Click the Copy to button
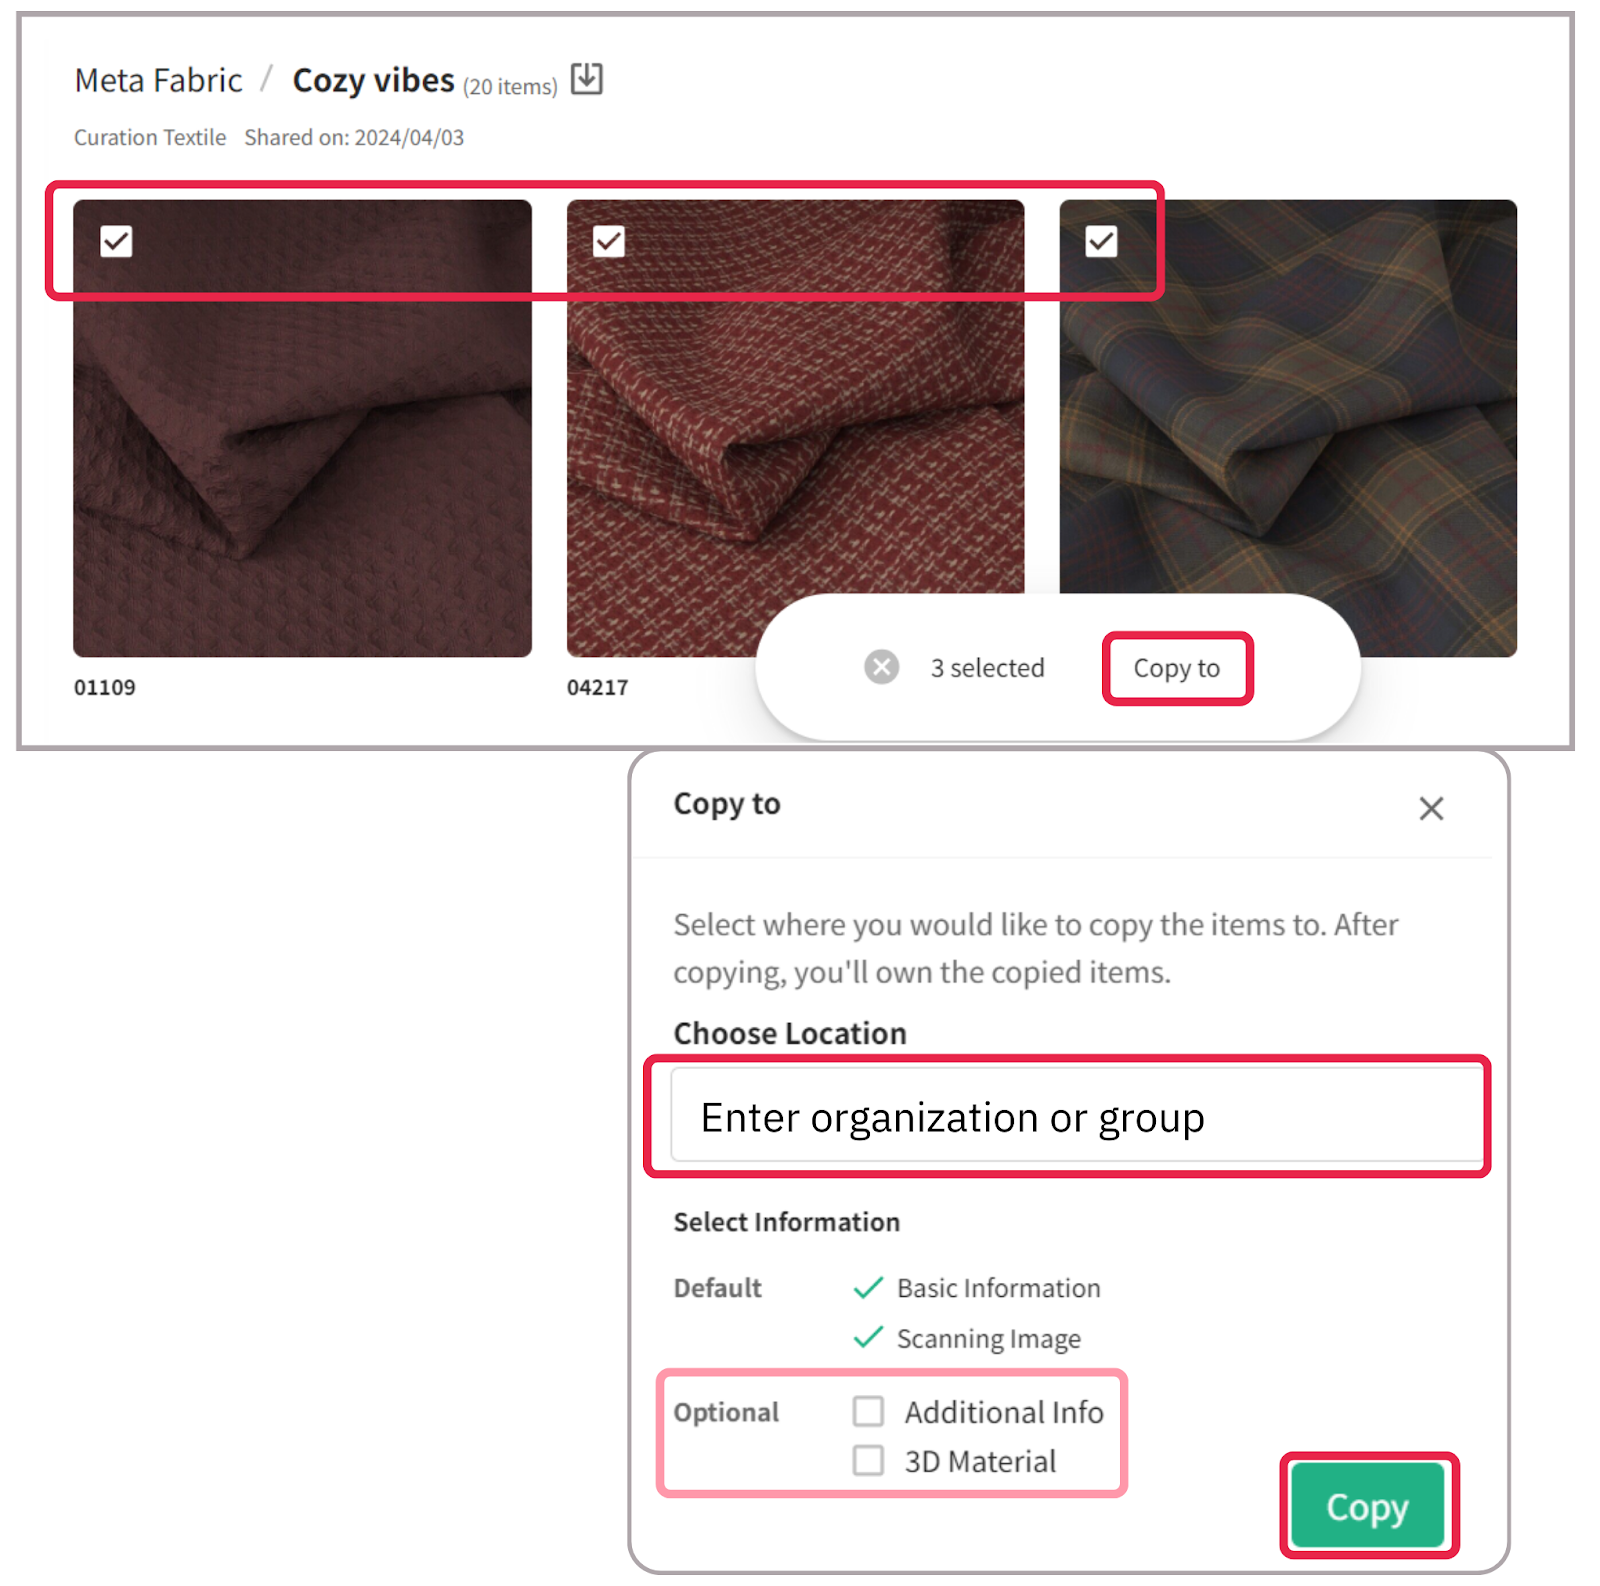The width and height of the screenshot is (1600, 1586). click(1177, 668)
